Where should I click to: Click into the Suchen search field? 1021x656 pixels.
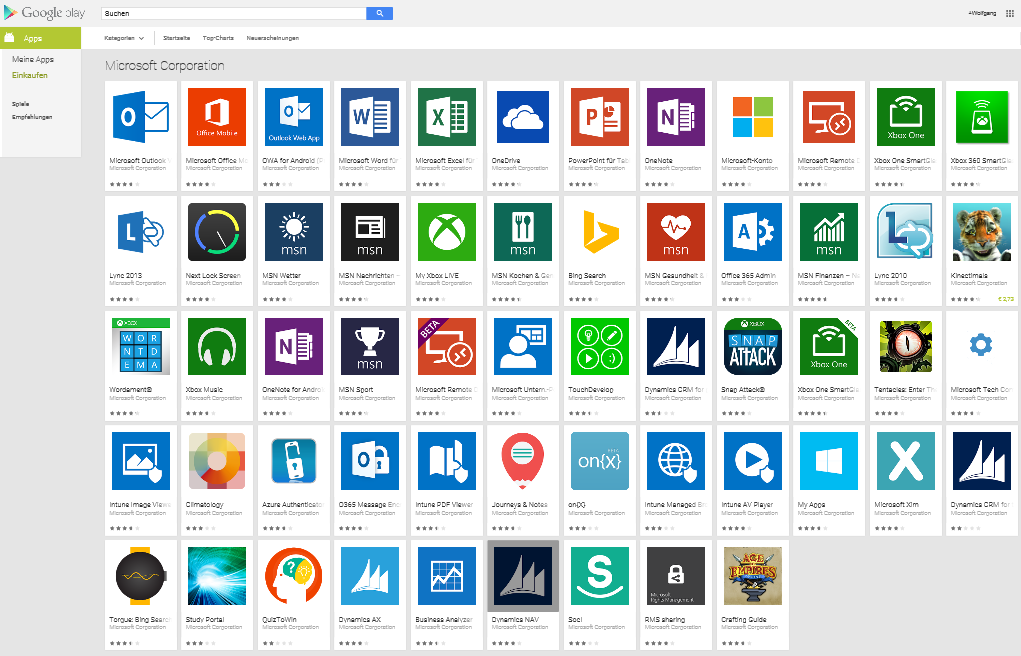[x=234, y=14]
